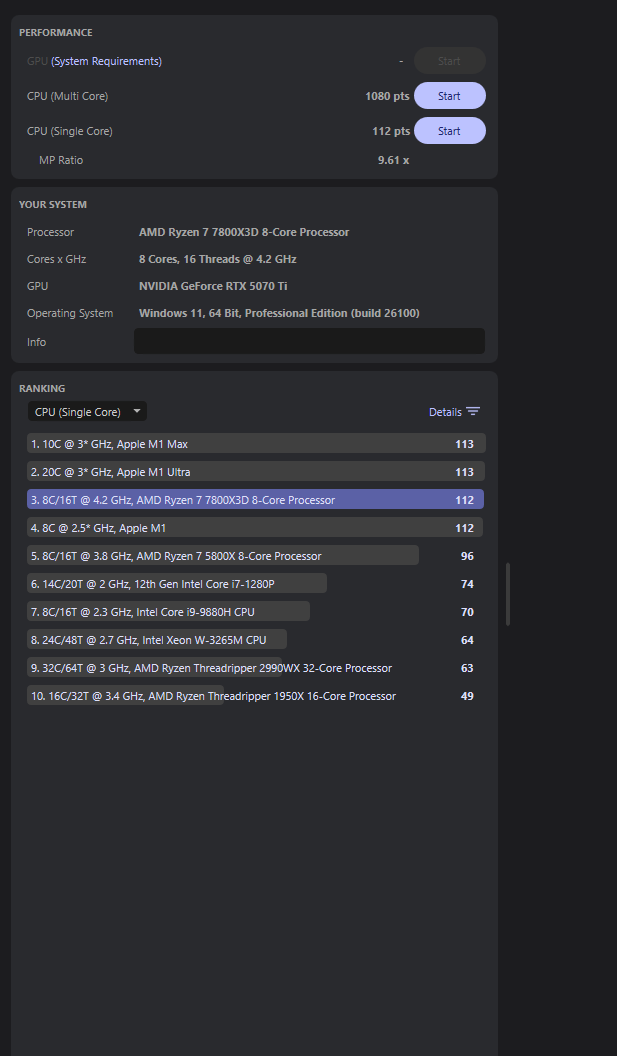Open the System Requirements link

106,61
